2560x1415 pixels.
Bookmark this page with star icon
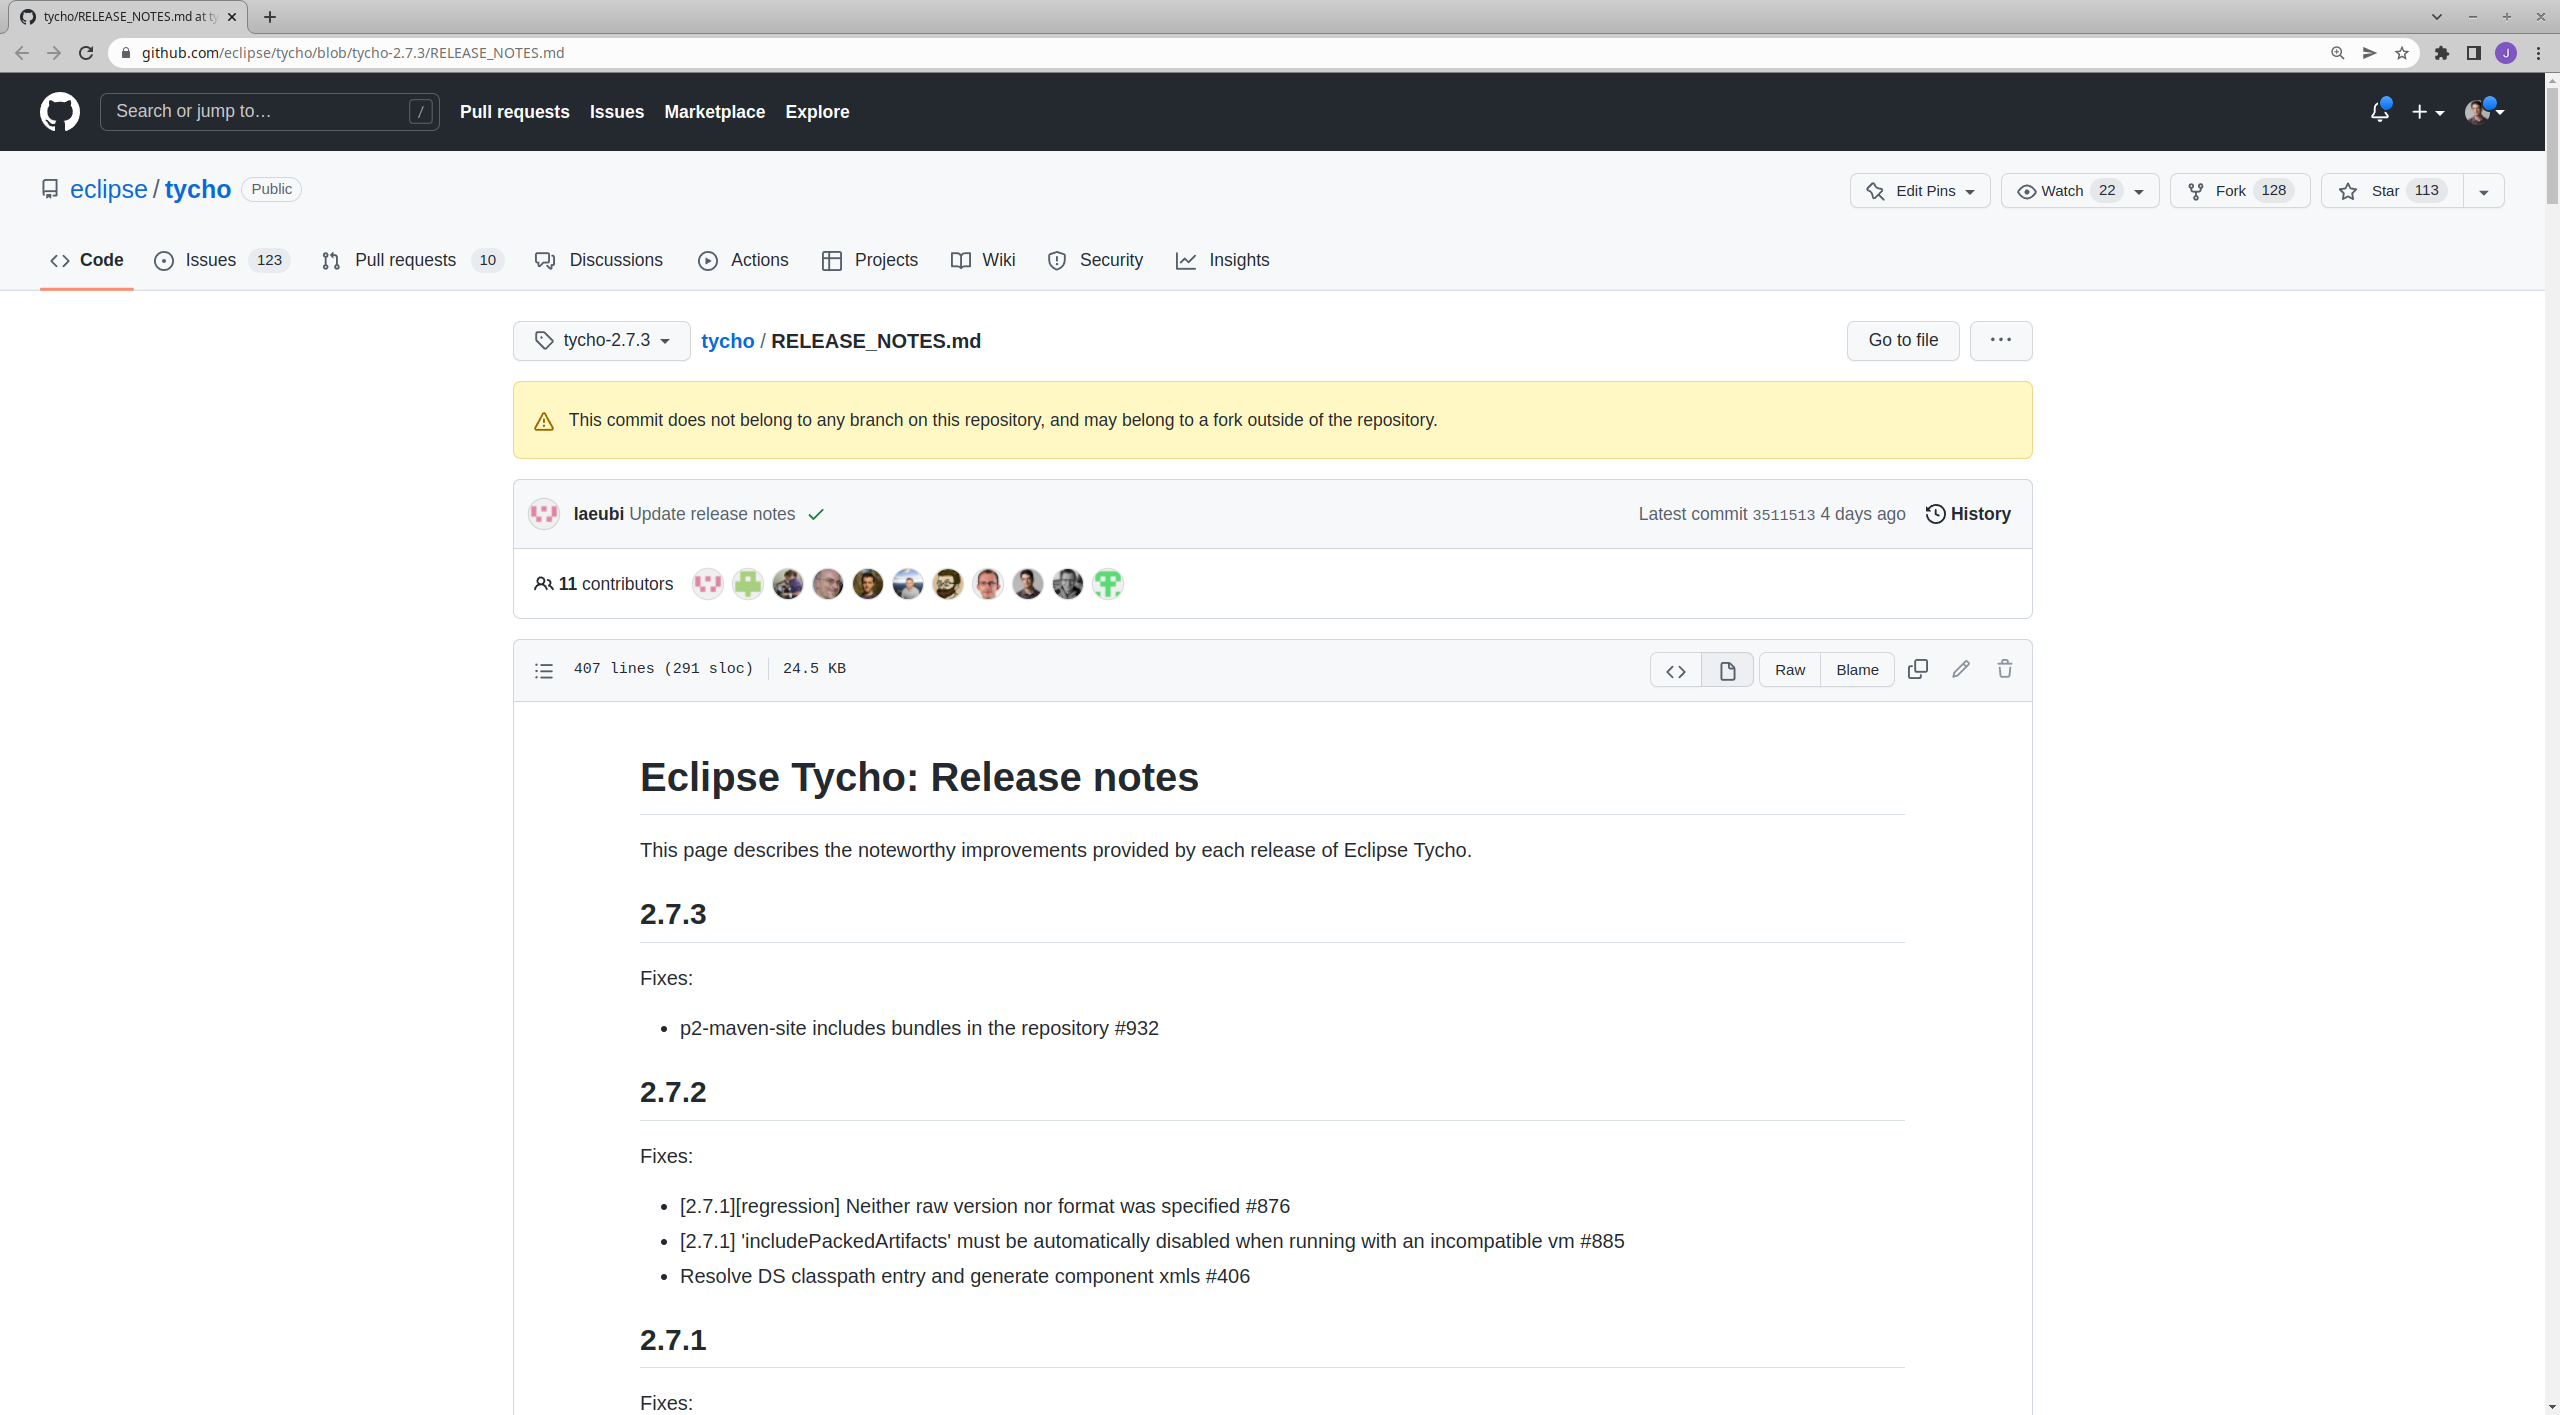(x=2401, y=53)
